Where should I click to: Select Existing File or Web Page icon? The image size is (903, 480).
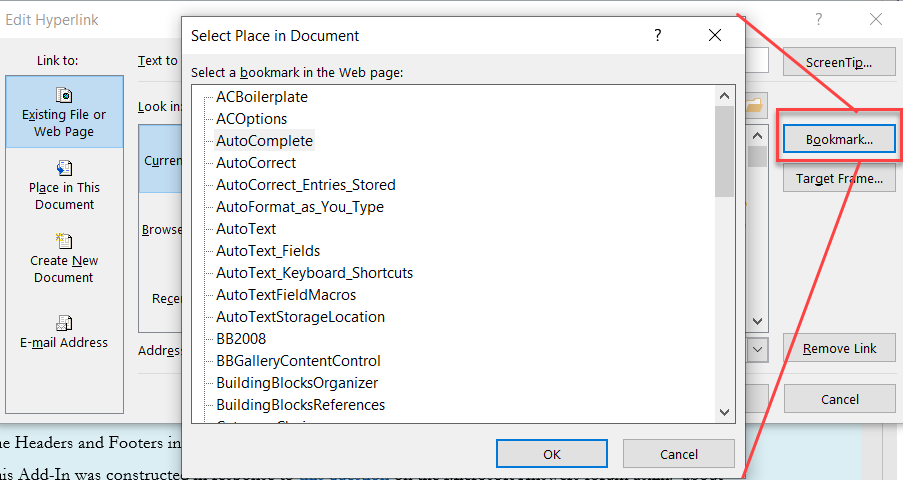click(64, 96)
